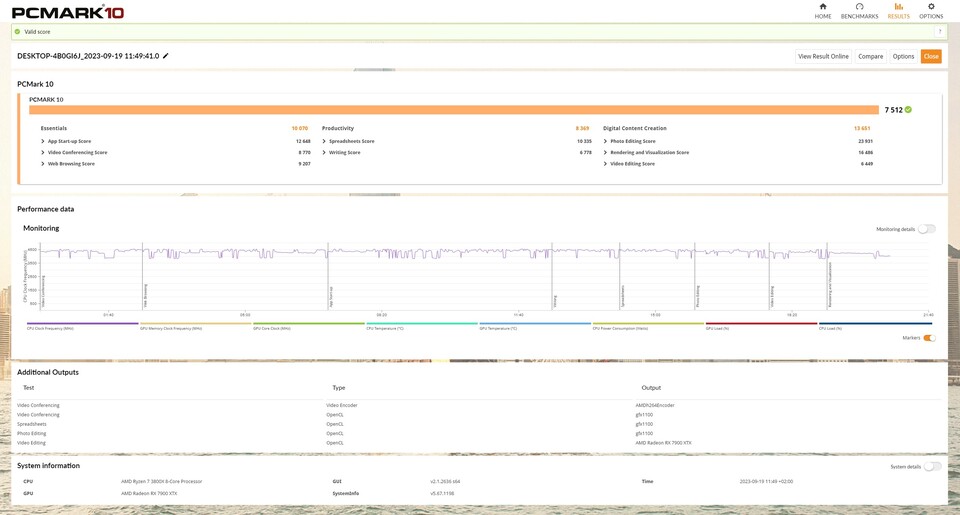Open the Home tab icon
The height and width of the screenshot is (515, 960).
tap(823, 7)
